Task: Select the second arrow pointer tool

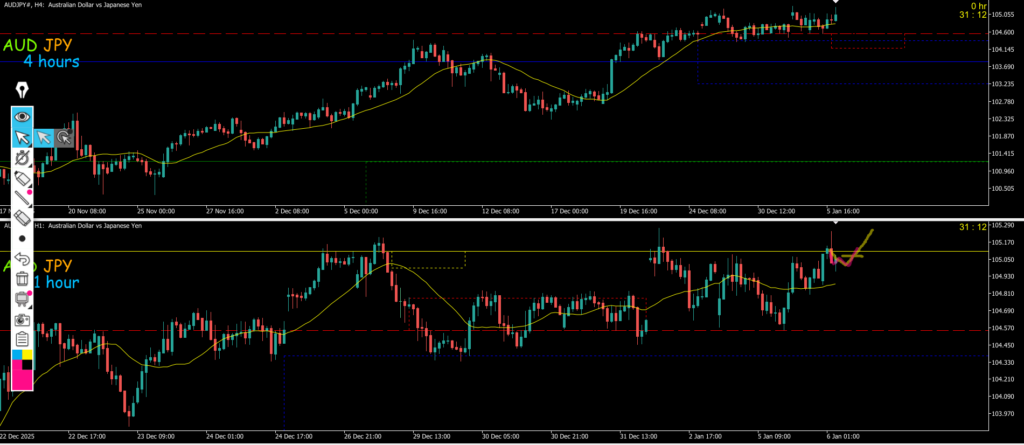Action: pos(44,137)
